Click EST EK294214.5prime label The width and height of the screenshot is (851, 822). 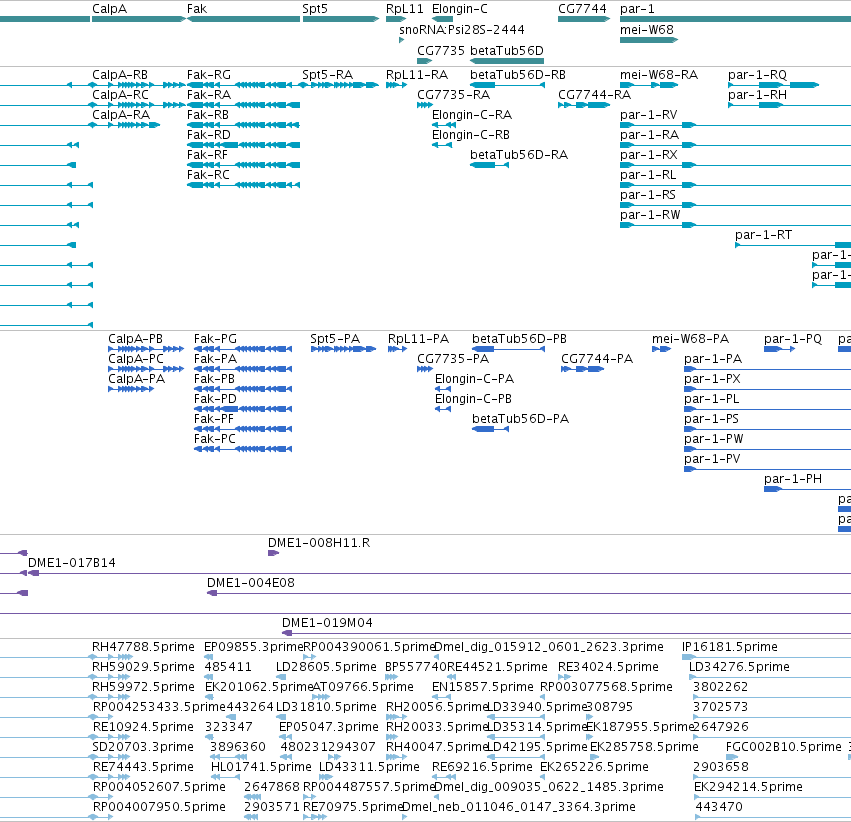point(748,787)
